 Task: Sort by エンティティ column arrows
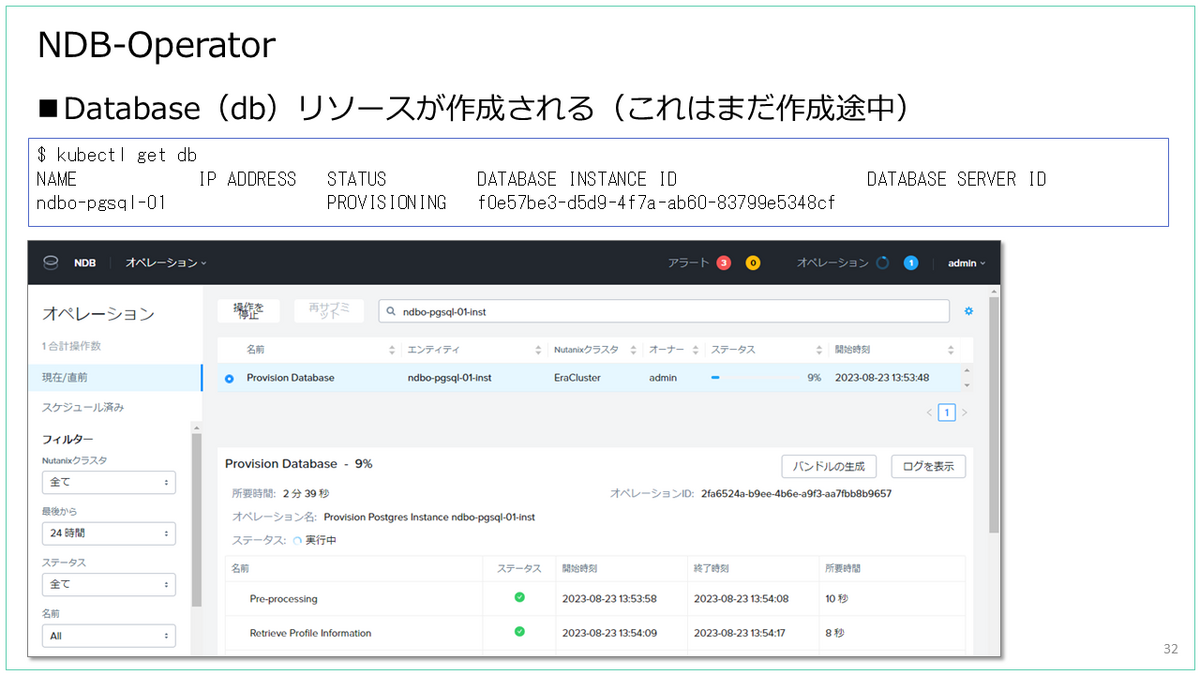pos(537,350)
